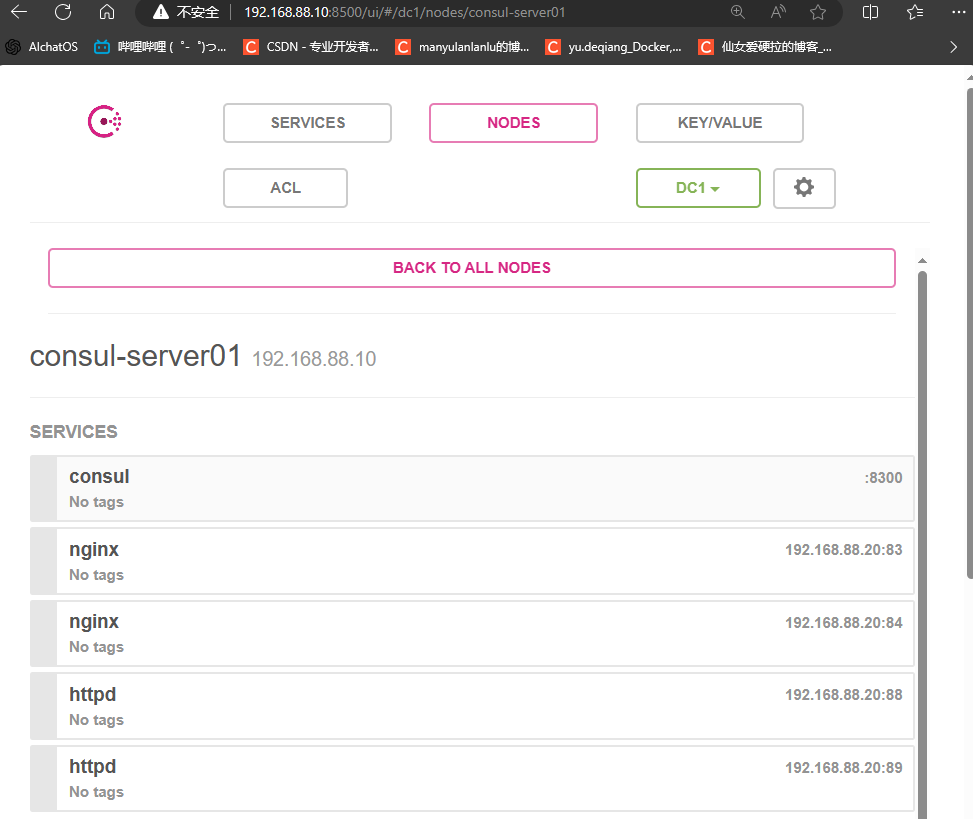
Task: Open the yu.deqiang_Docker bookmark
Action: pyautogui.click(x=613, y=47)
